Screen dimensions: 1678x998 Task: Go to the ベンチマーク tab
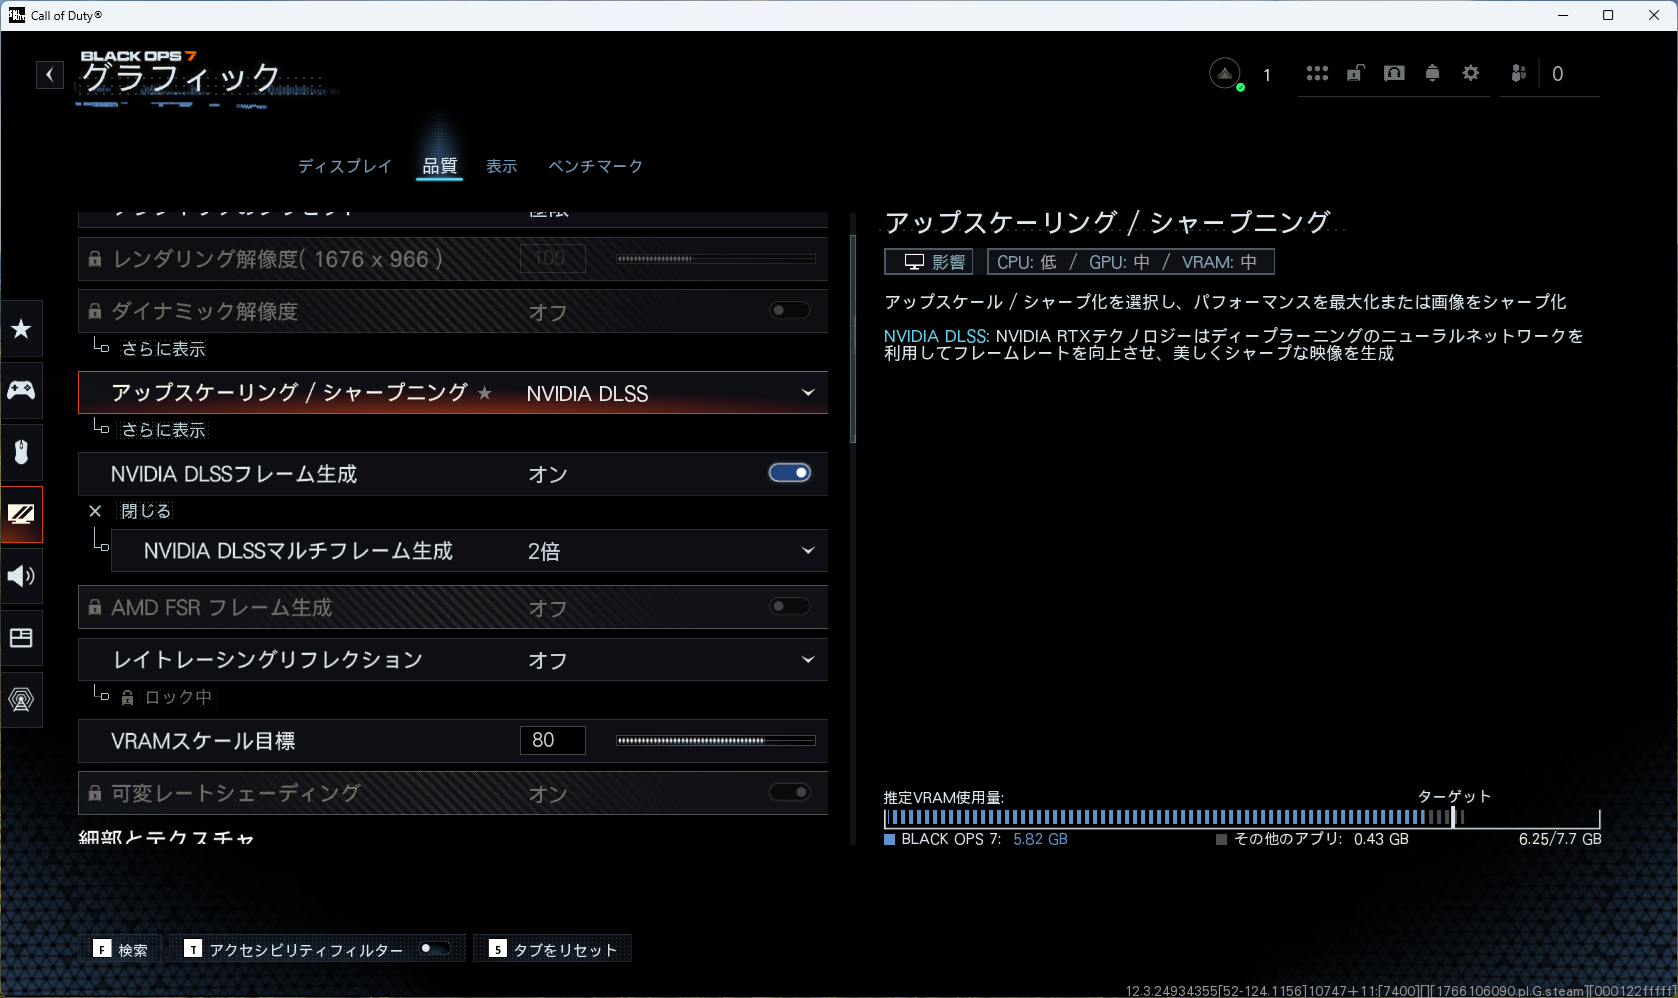click(596, 166)
